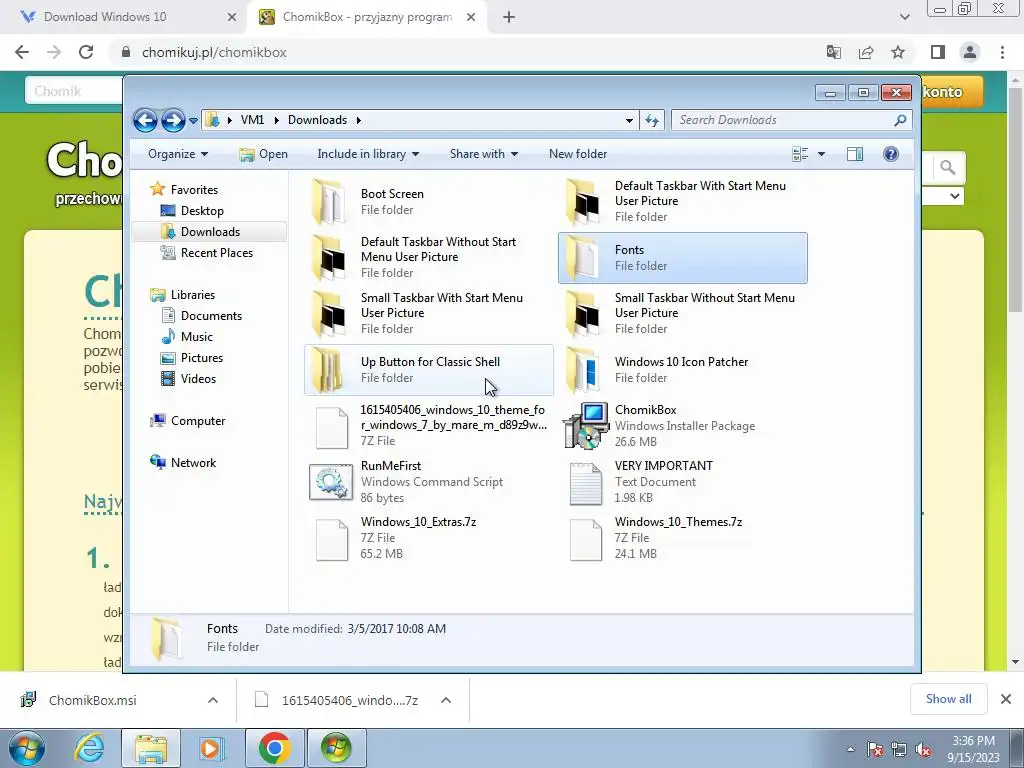Viewport: 1024px width, 768px height.
Task: Open 1615405406_windo....7z download options arrow
Action: click(x=446, y=700)
